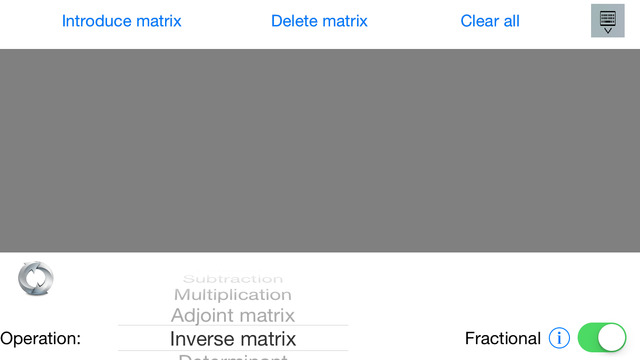Screen dimensions: 640x360
Task: Tap the selected Inverse matrix row
Action: [233, 338]
